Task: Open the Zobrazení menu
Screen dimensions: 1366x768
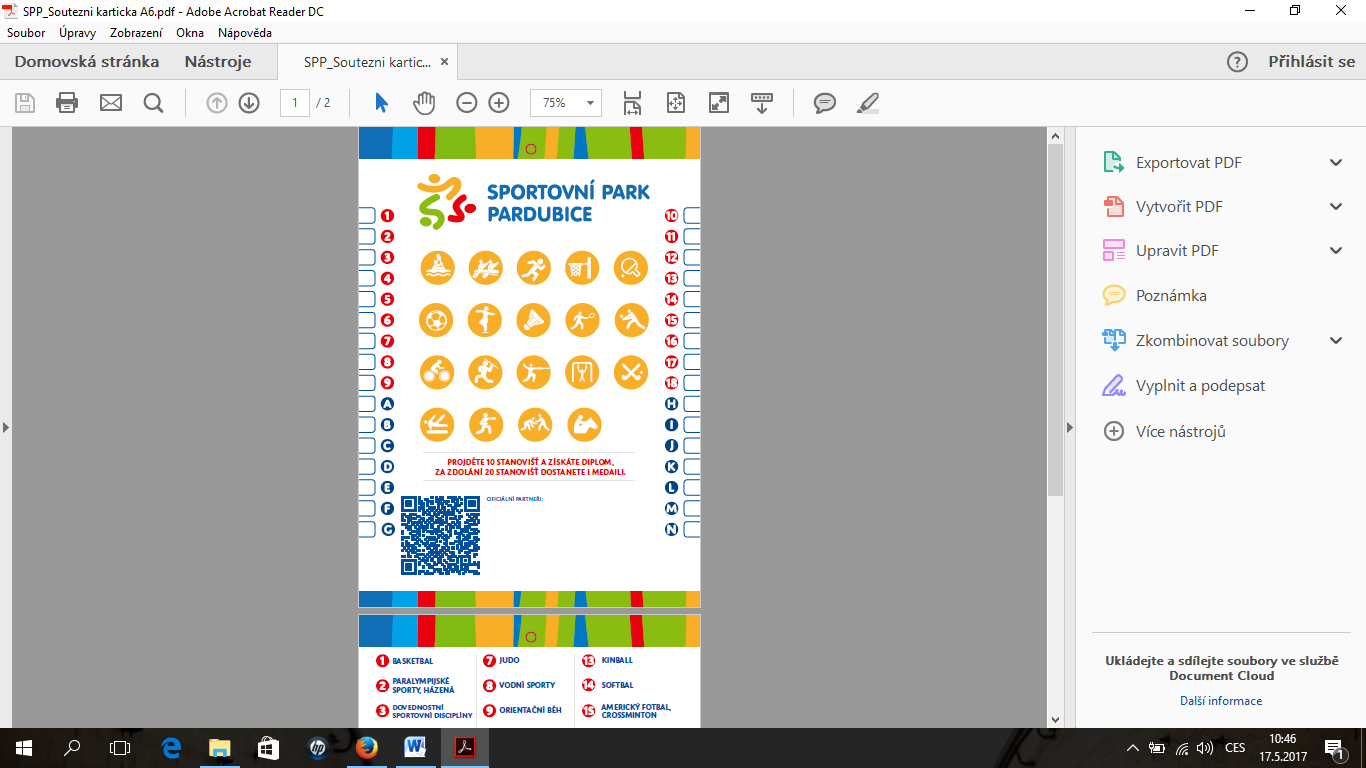Action: 137,33
